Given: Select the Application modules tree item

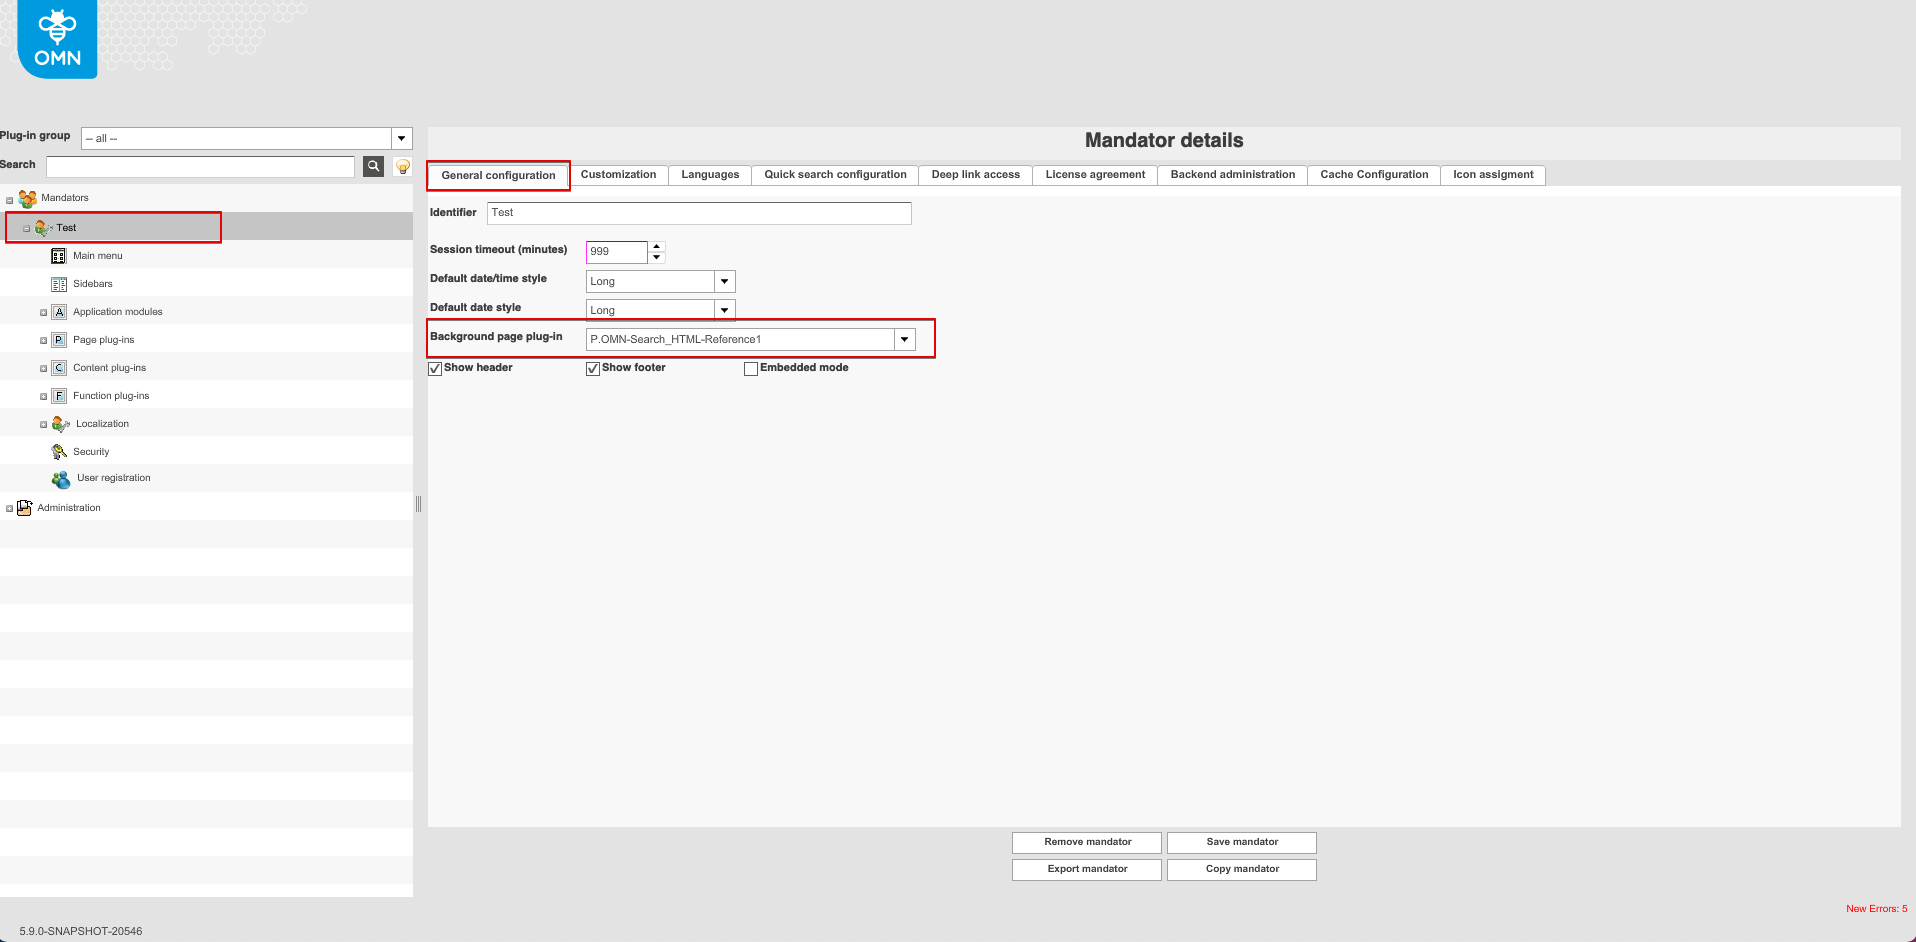Looking at the screenshot, I should tap(118, 312).
